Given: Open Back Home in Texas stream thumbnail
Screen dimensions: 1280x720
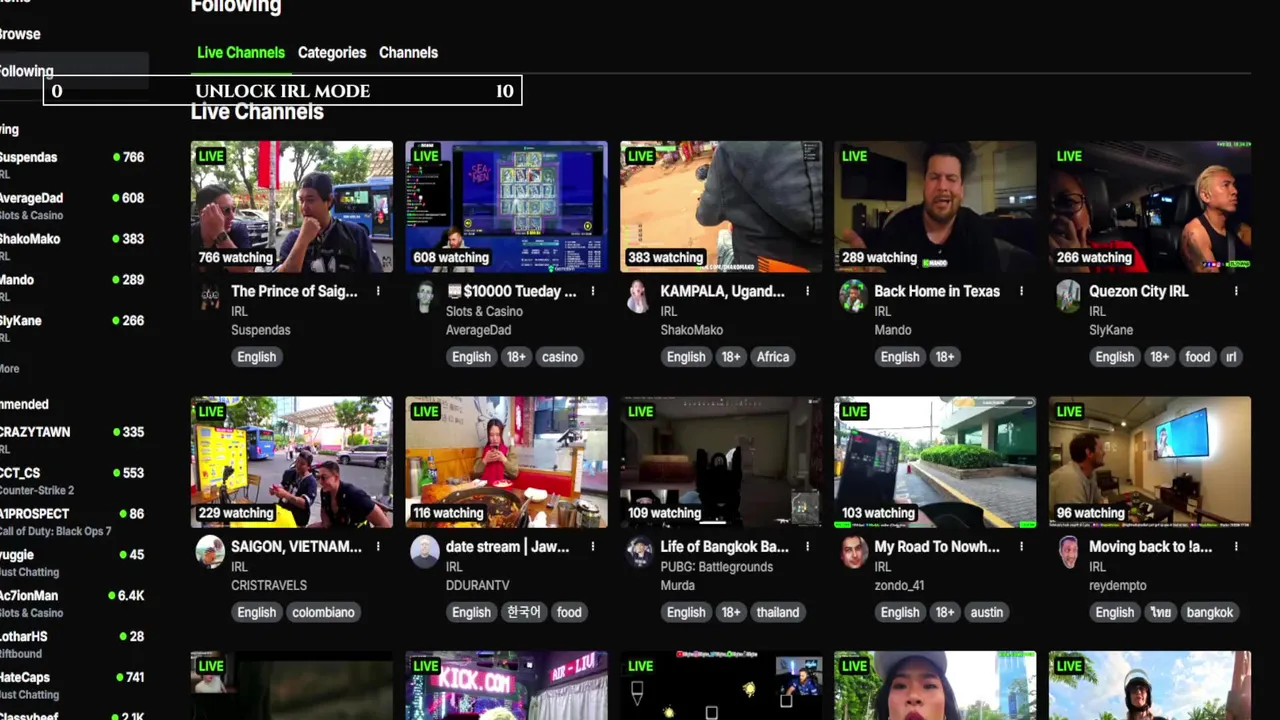Looking at the screenshot, I should click(x=935, y=207).
